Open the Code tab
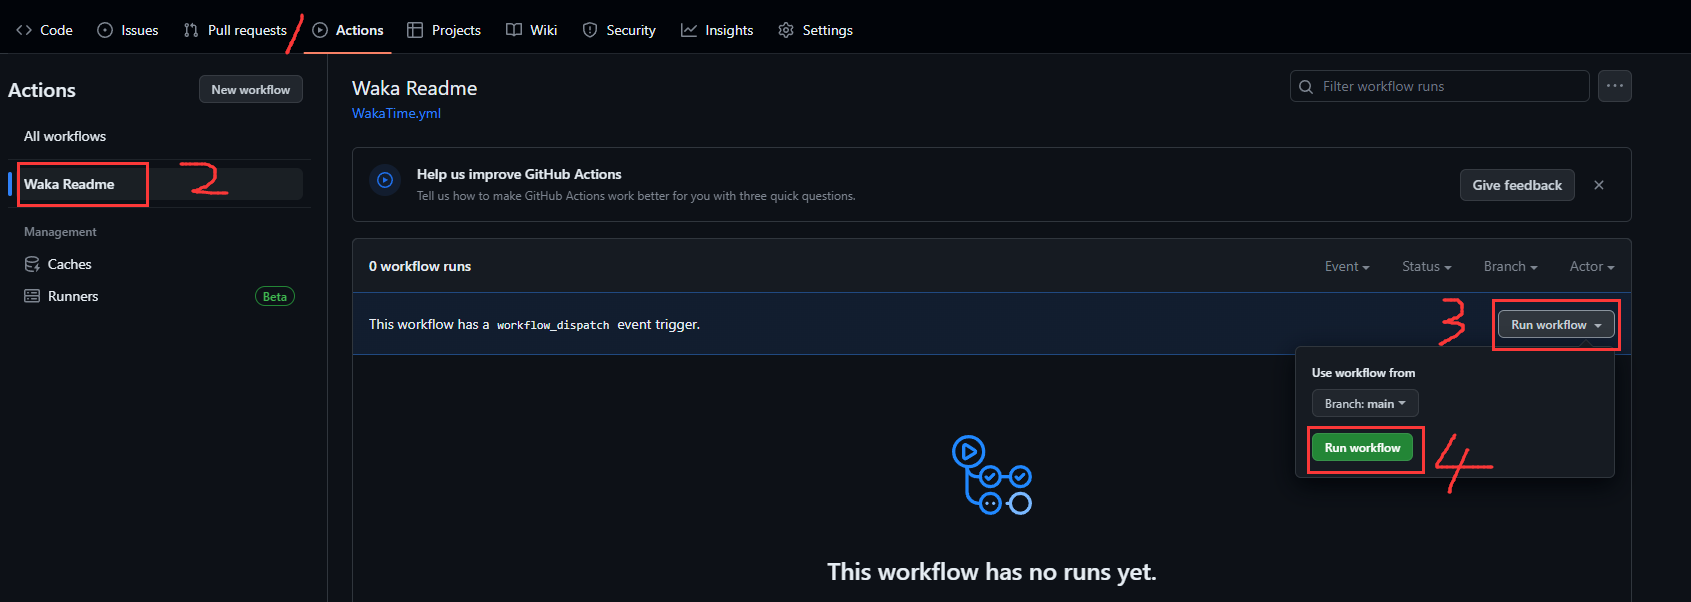1691x602 pixels. click(44, 30)
